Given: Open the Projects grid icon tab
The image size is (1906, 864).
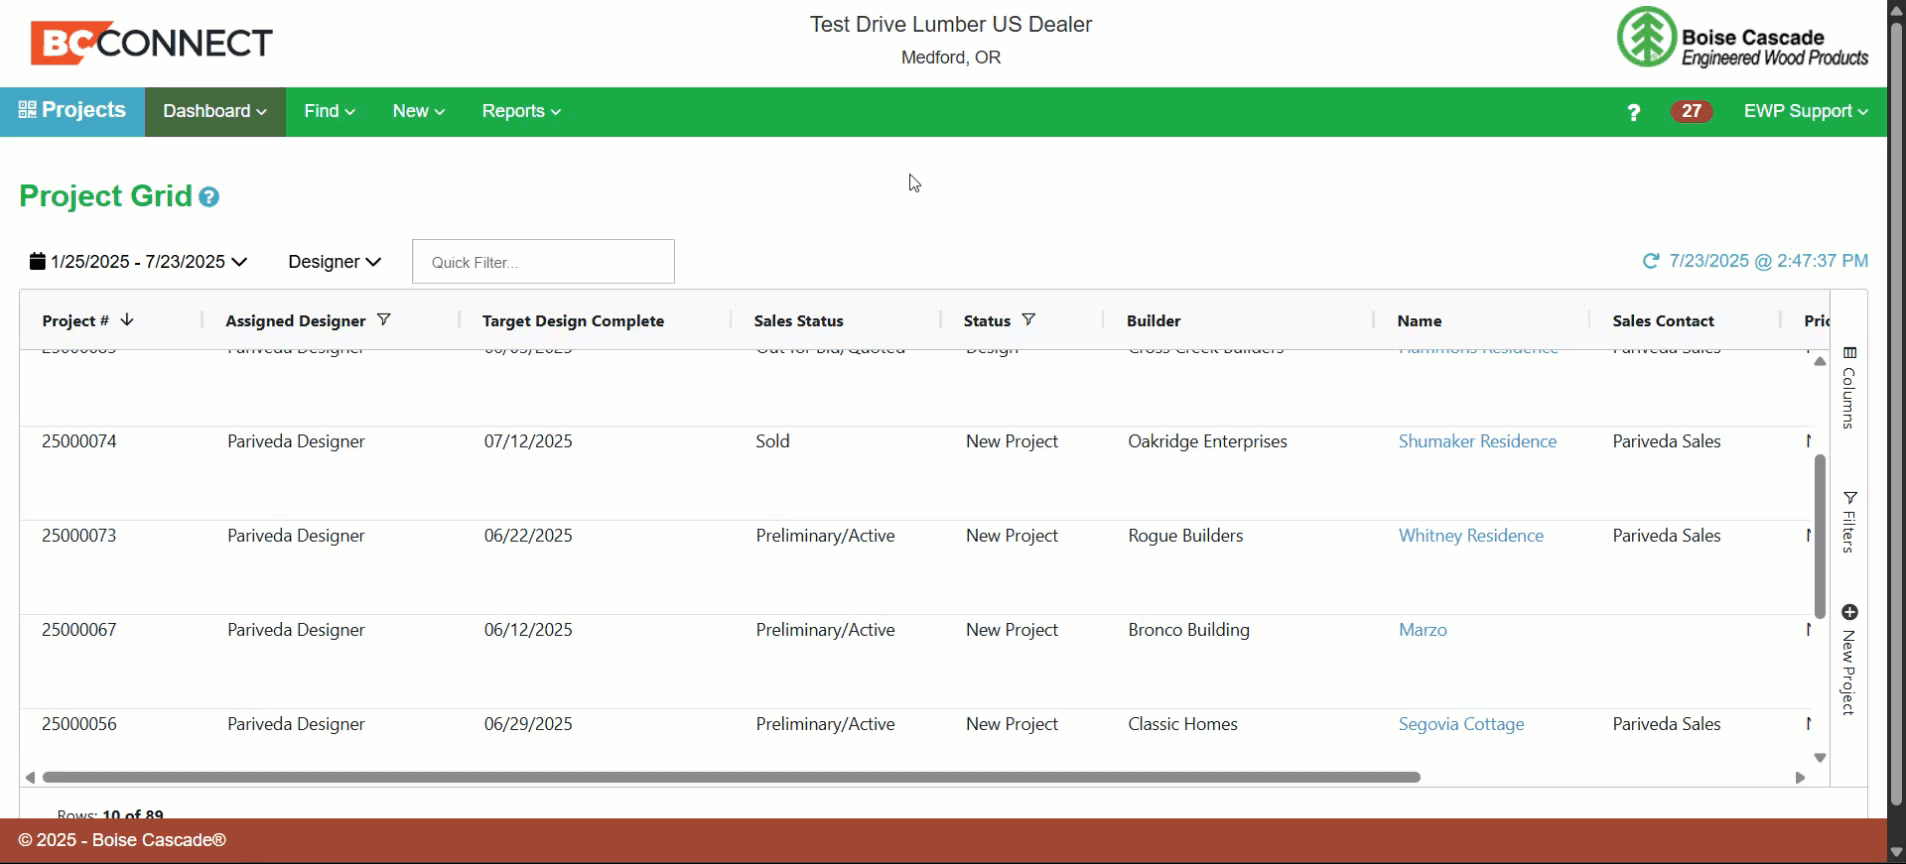Looking at the screenshot, I should (72, 111).
